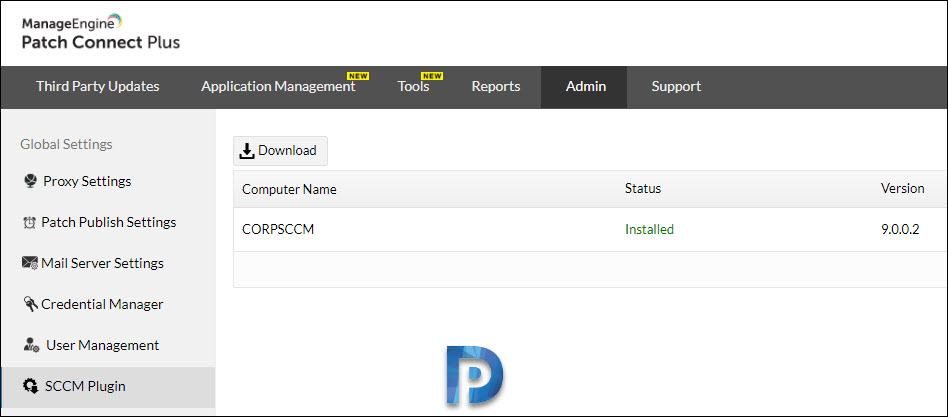The height and width of the screenshot is (417, 948).
Task: Click the download arrow icon in the Download button
Action: tap(247, 151)
